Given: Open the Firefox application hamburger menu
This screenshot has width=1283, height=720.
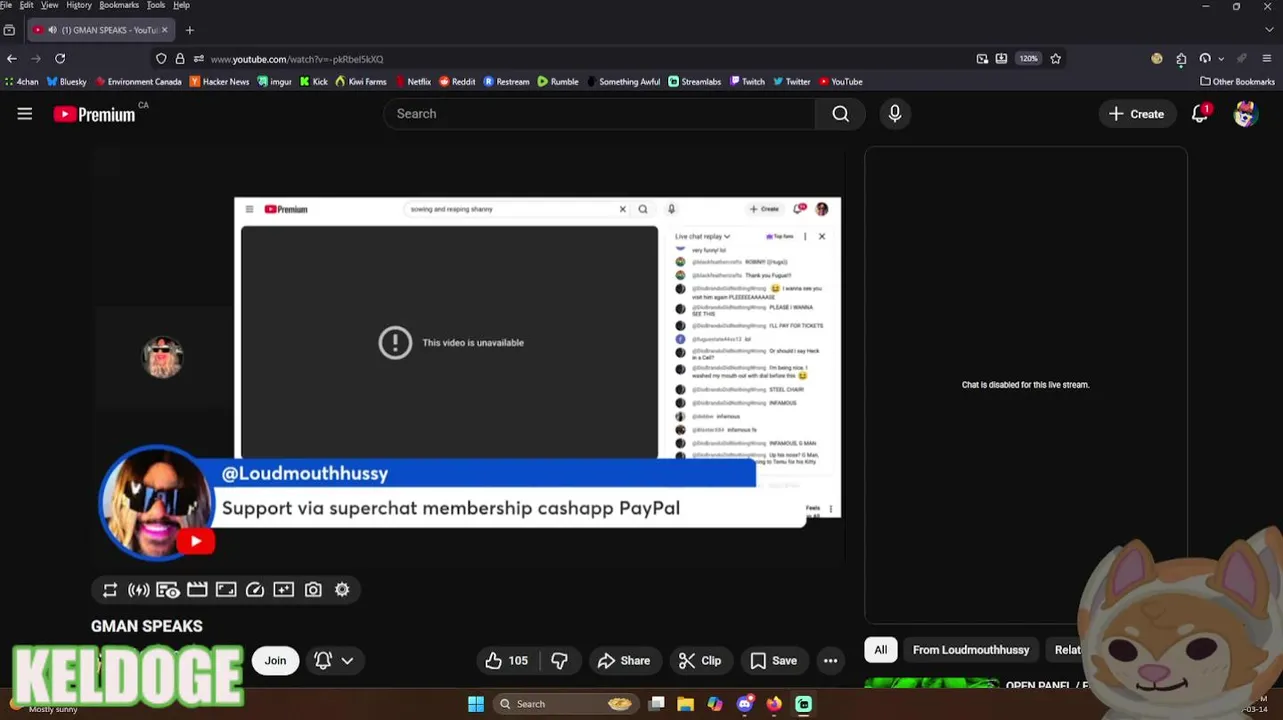Looking at the screenshot, I should pyautogui.click(x=1267, y=59).
